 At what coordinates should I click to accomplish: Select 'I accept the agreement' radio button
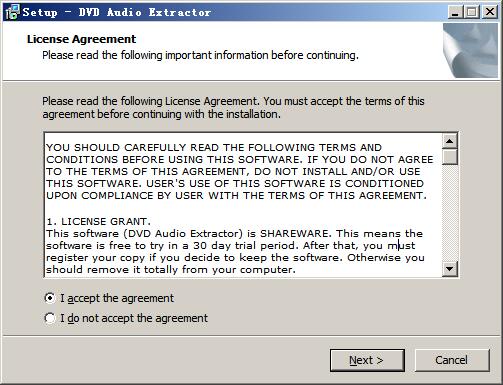(50, 298)
